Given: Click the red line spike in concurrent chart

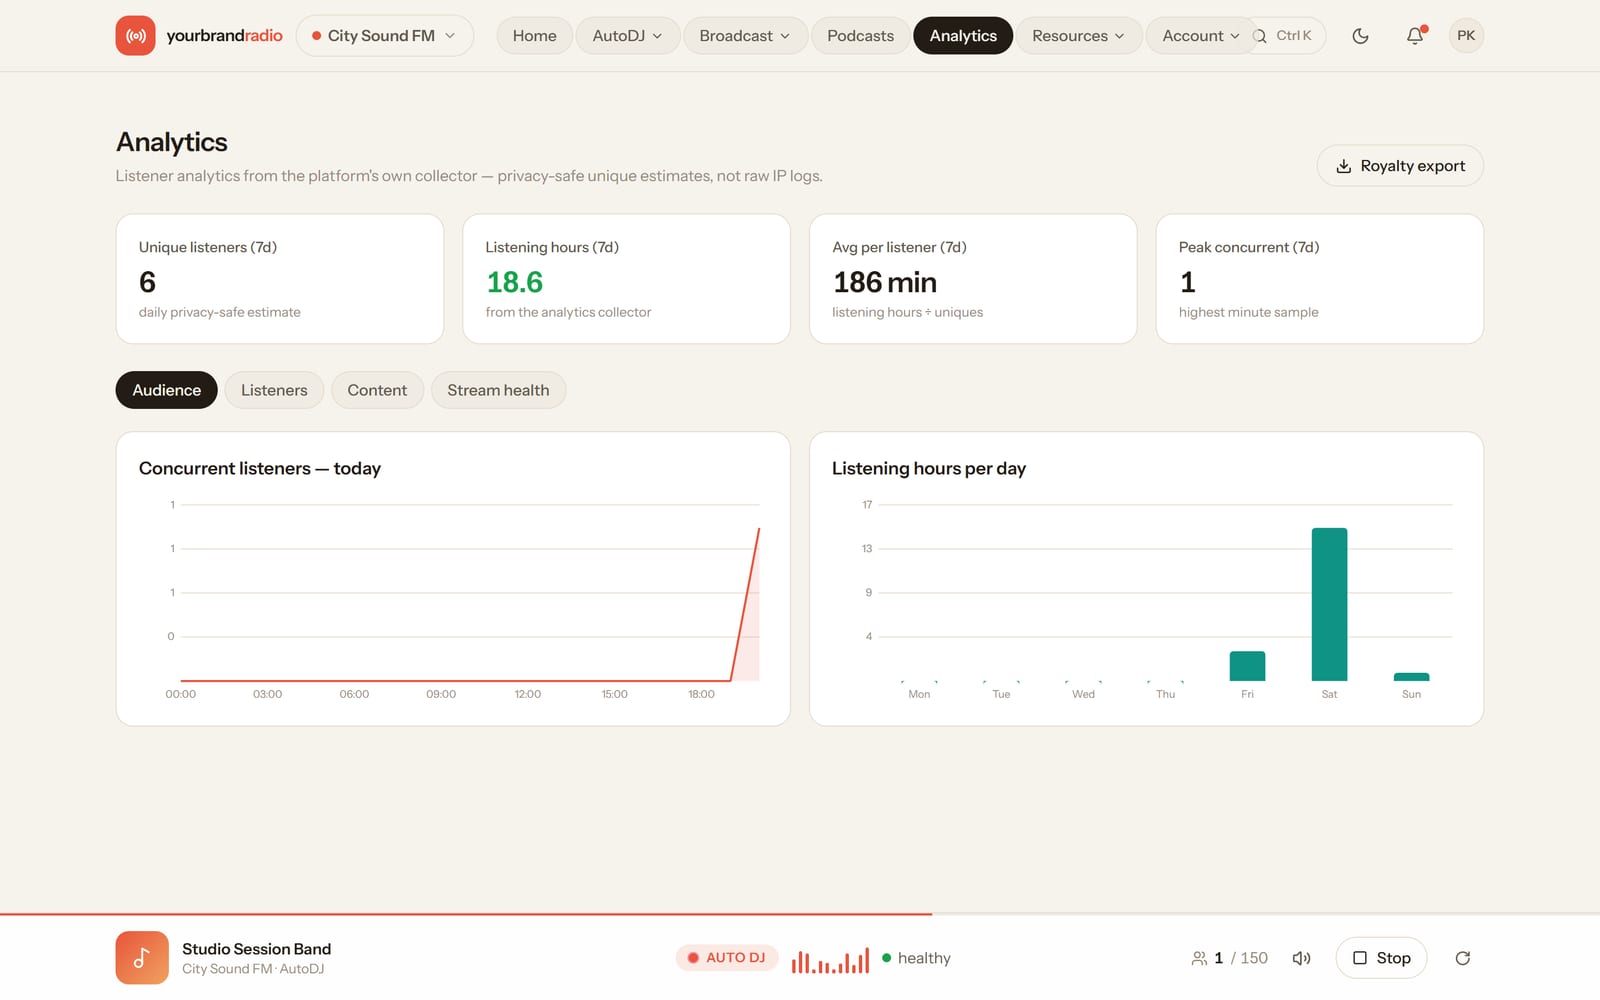Looking at the screenshot, I should click(x=746, y=604).
